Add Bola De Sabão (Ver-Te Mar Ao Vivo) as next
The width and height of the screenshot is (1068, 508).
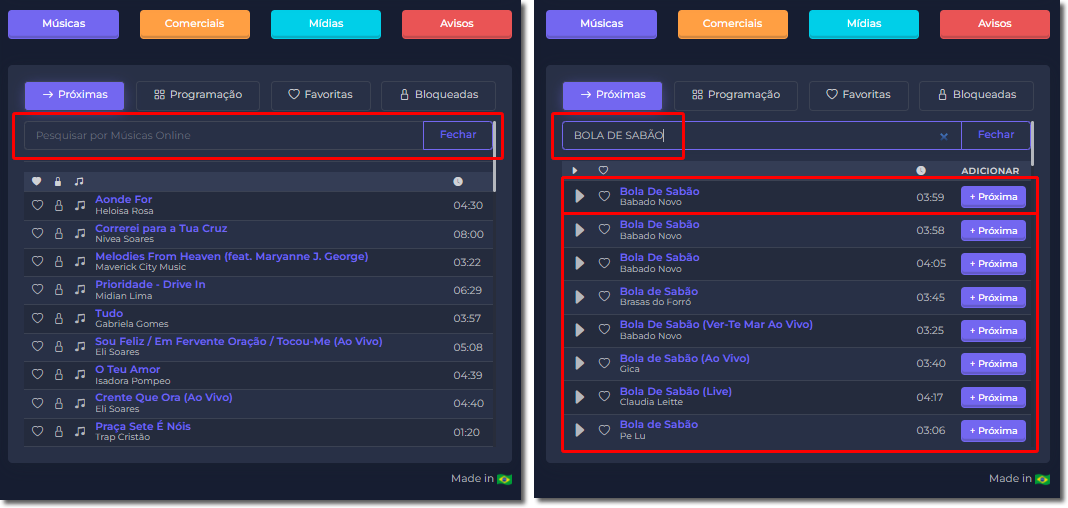[993, 330]
